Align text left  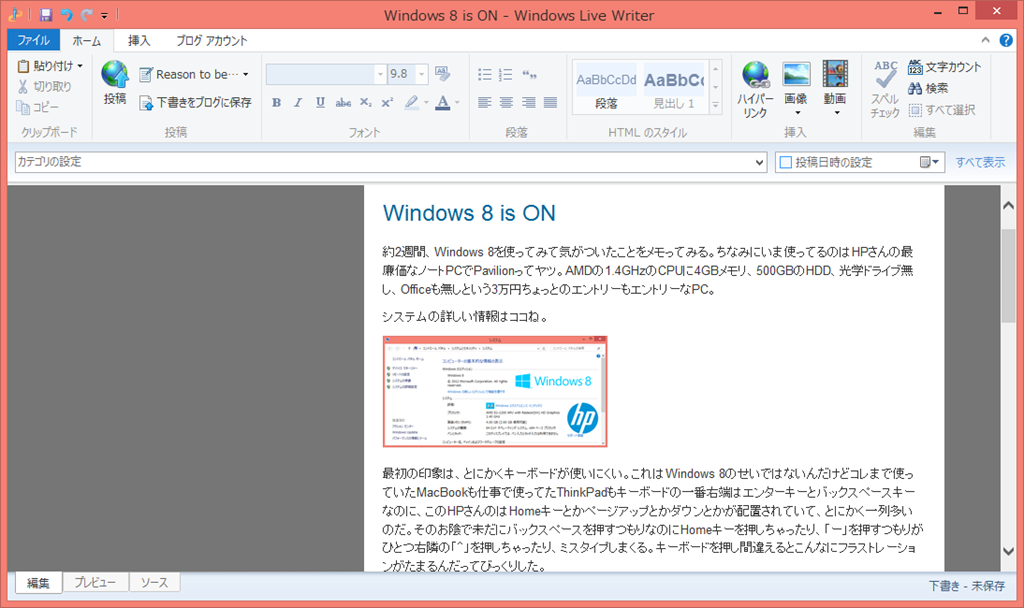click(x=485, y=103)
